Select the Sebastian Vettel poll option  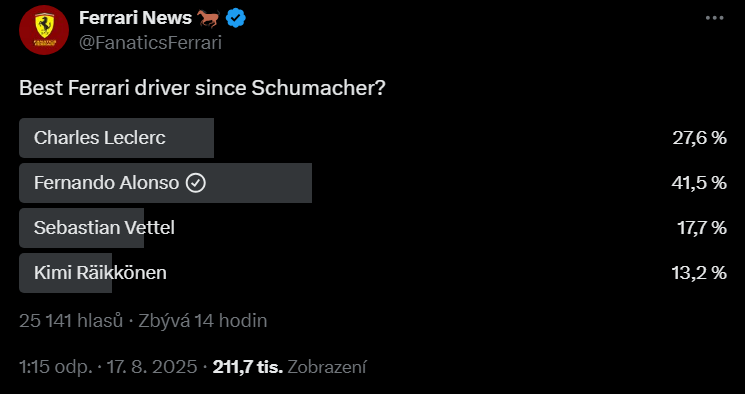click(372, 228)
